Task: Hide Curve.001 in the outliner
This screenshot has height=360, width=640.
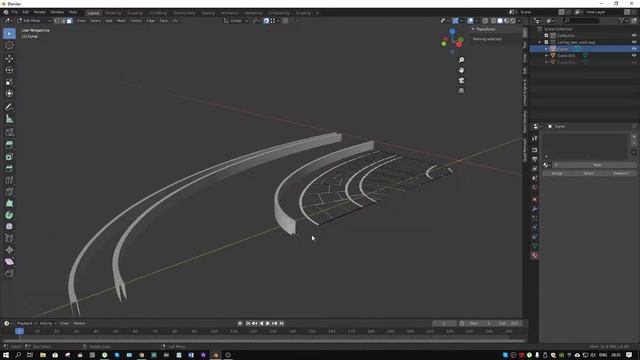Action: coord(634,56)
